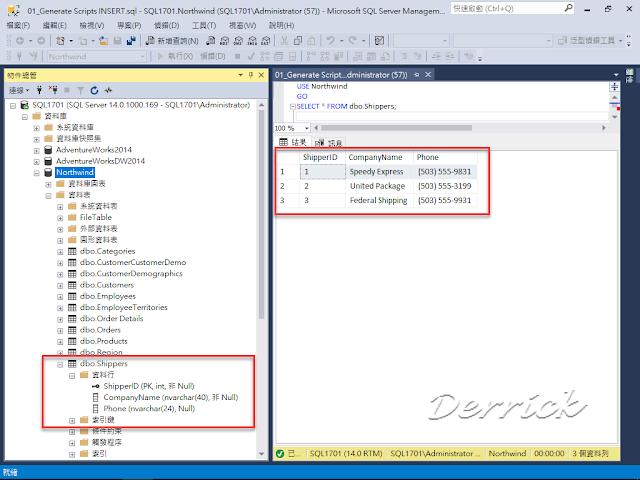
Task: Open the 工具(T) Tools menu
Action: coord(204,25)
